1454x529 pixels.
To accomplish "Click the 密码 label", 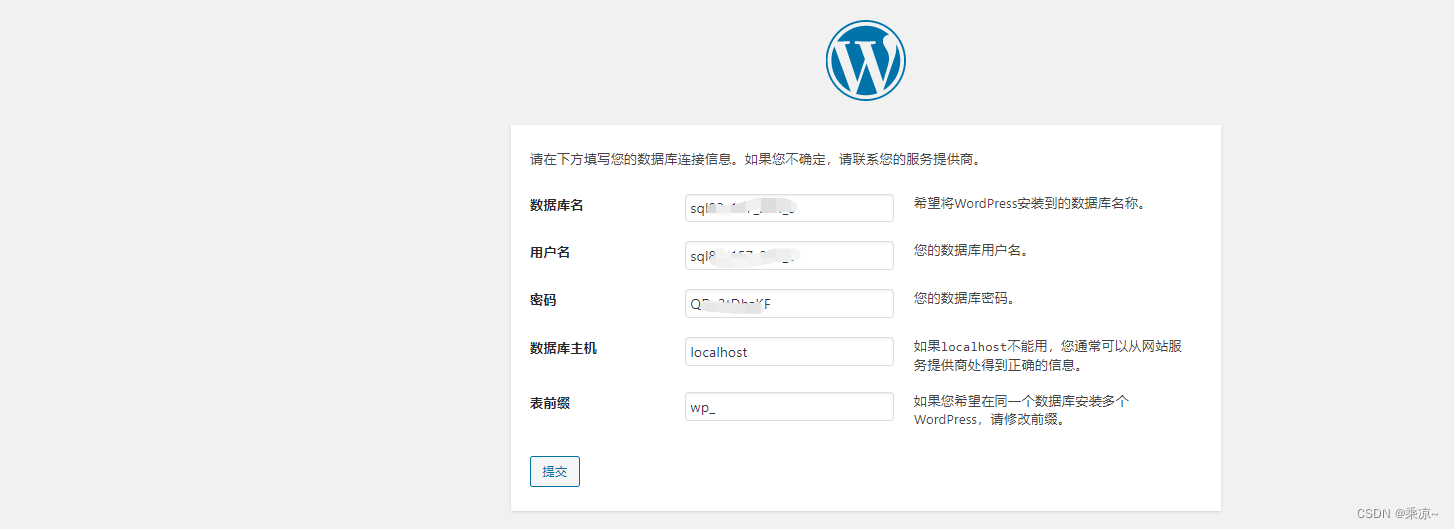I will coord(543,300).
